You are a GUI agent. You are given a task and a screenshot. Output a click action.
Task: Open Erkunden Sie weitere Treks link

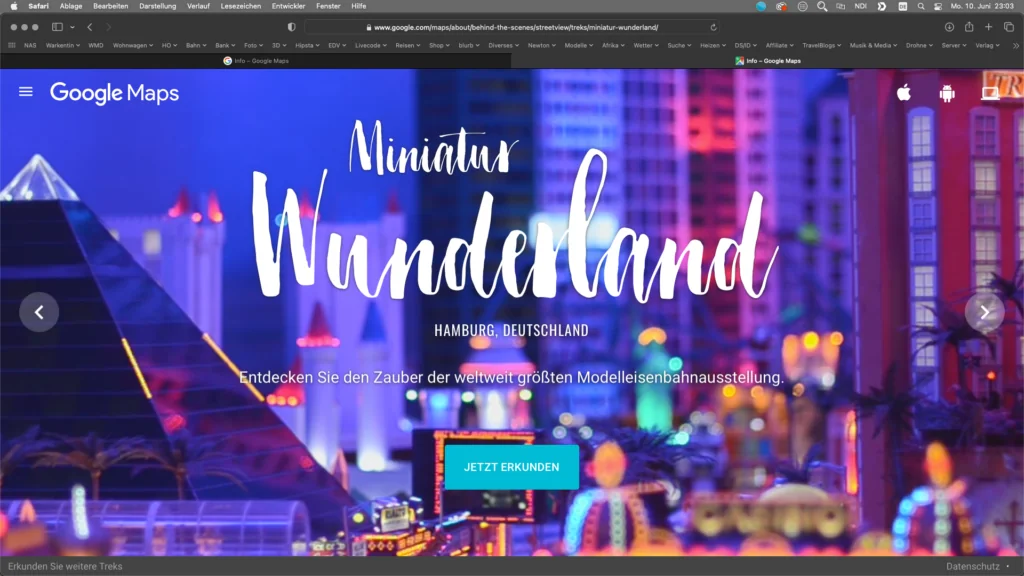(65, 566)
